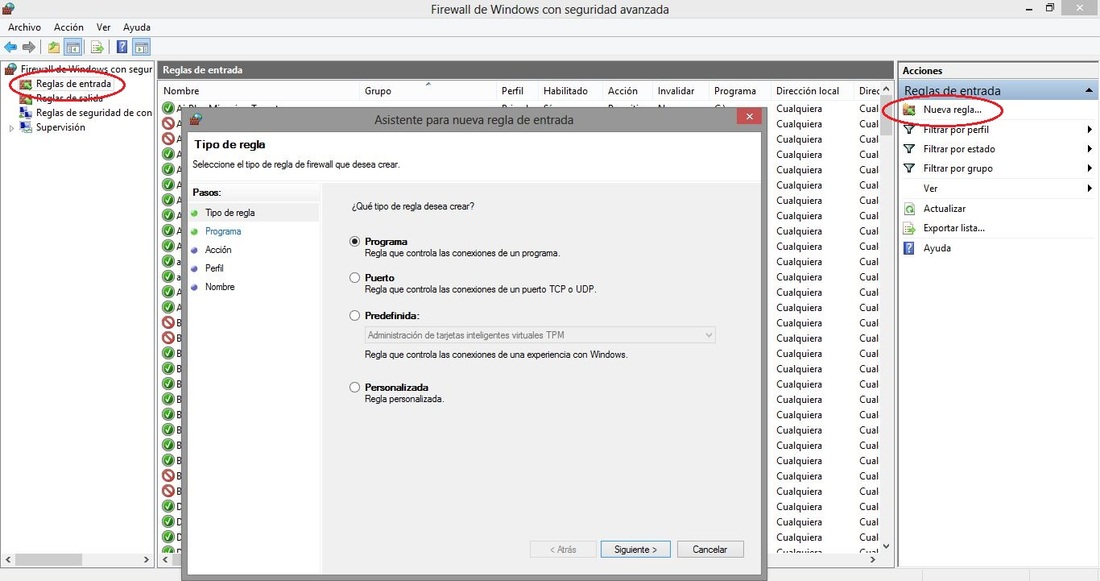1100x581 pixels.
Task: Select the Predefinida rule type radio button
Action: (355, 316)
